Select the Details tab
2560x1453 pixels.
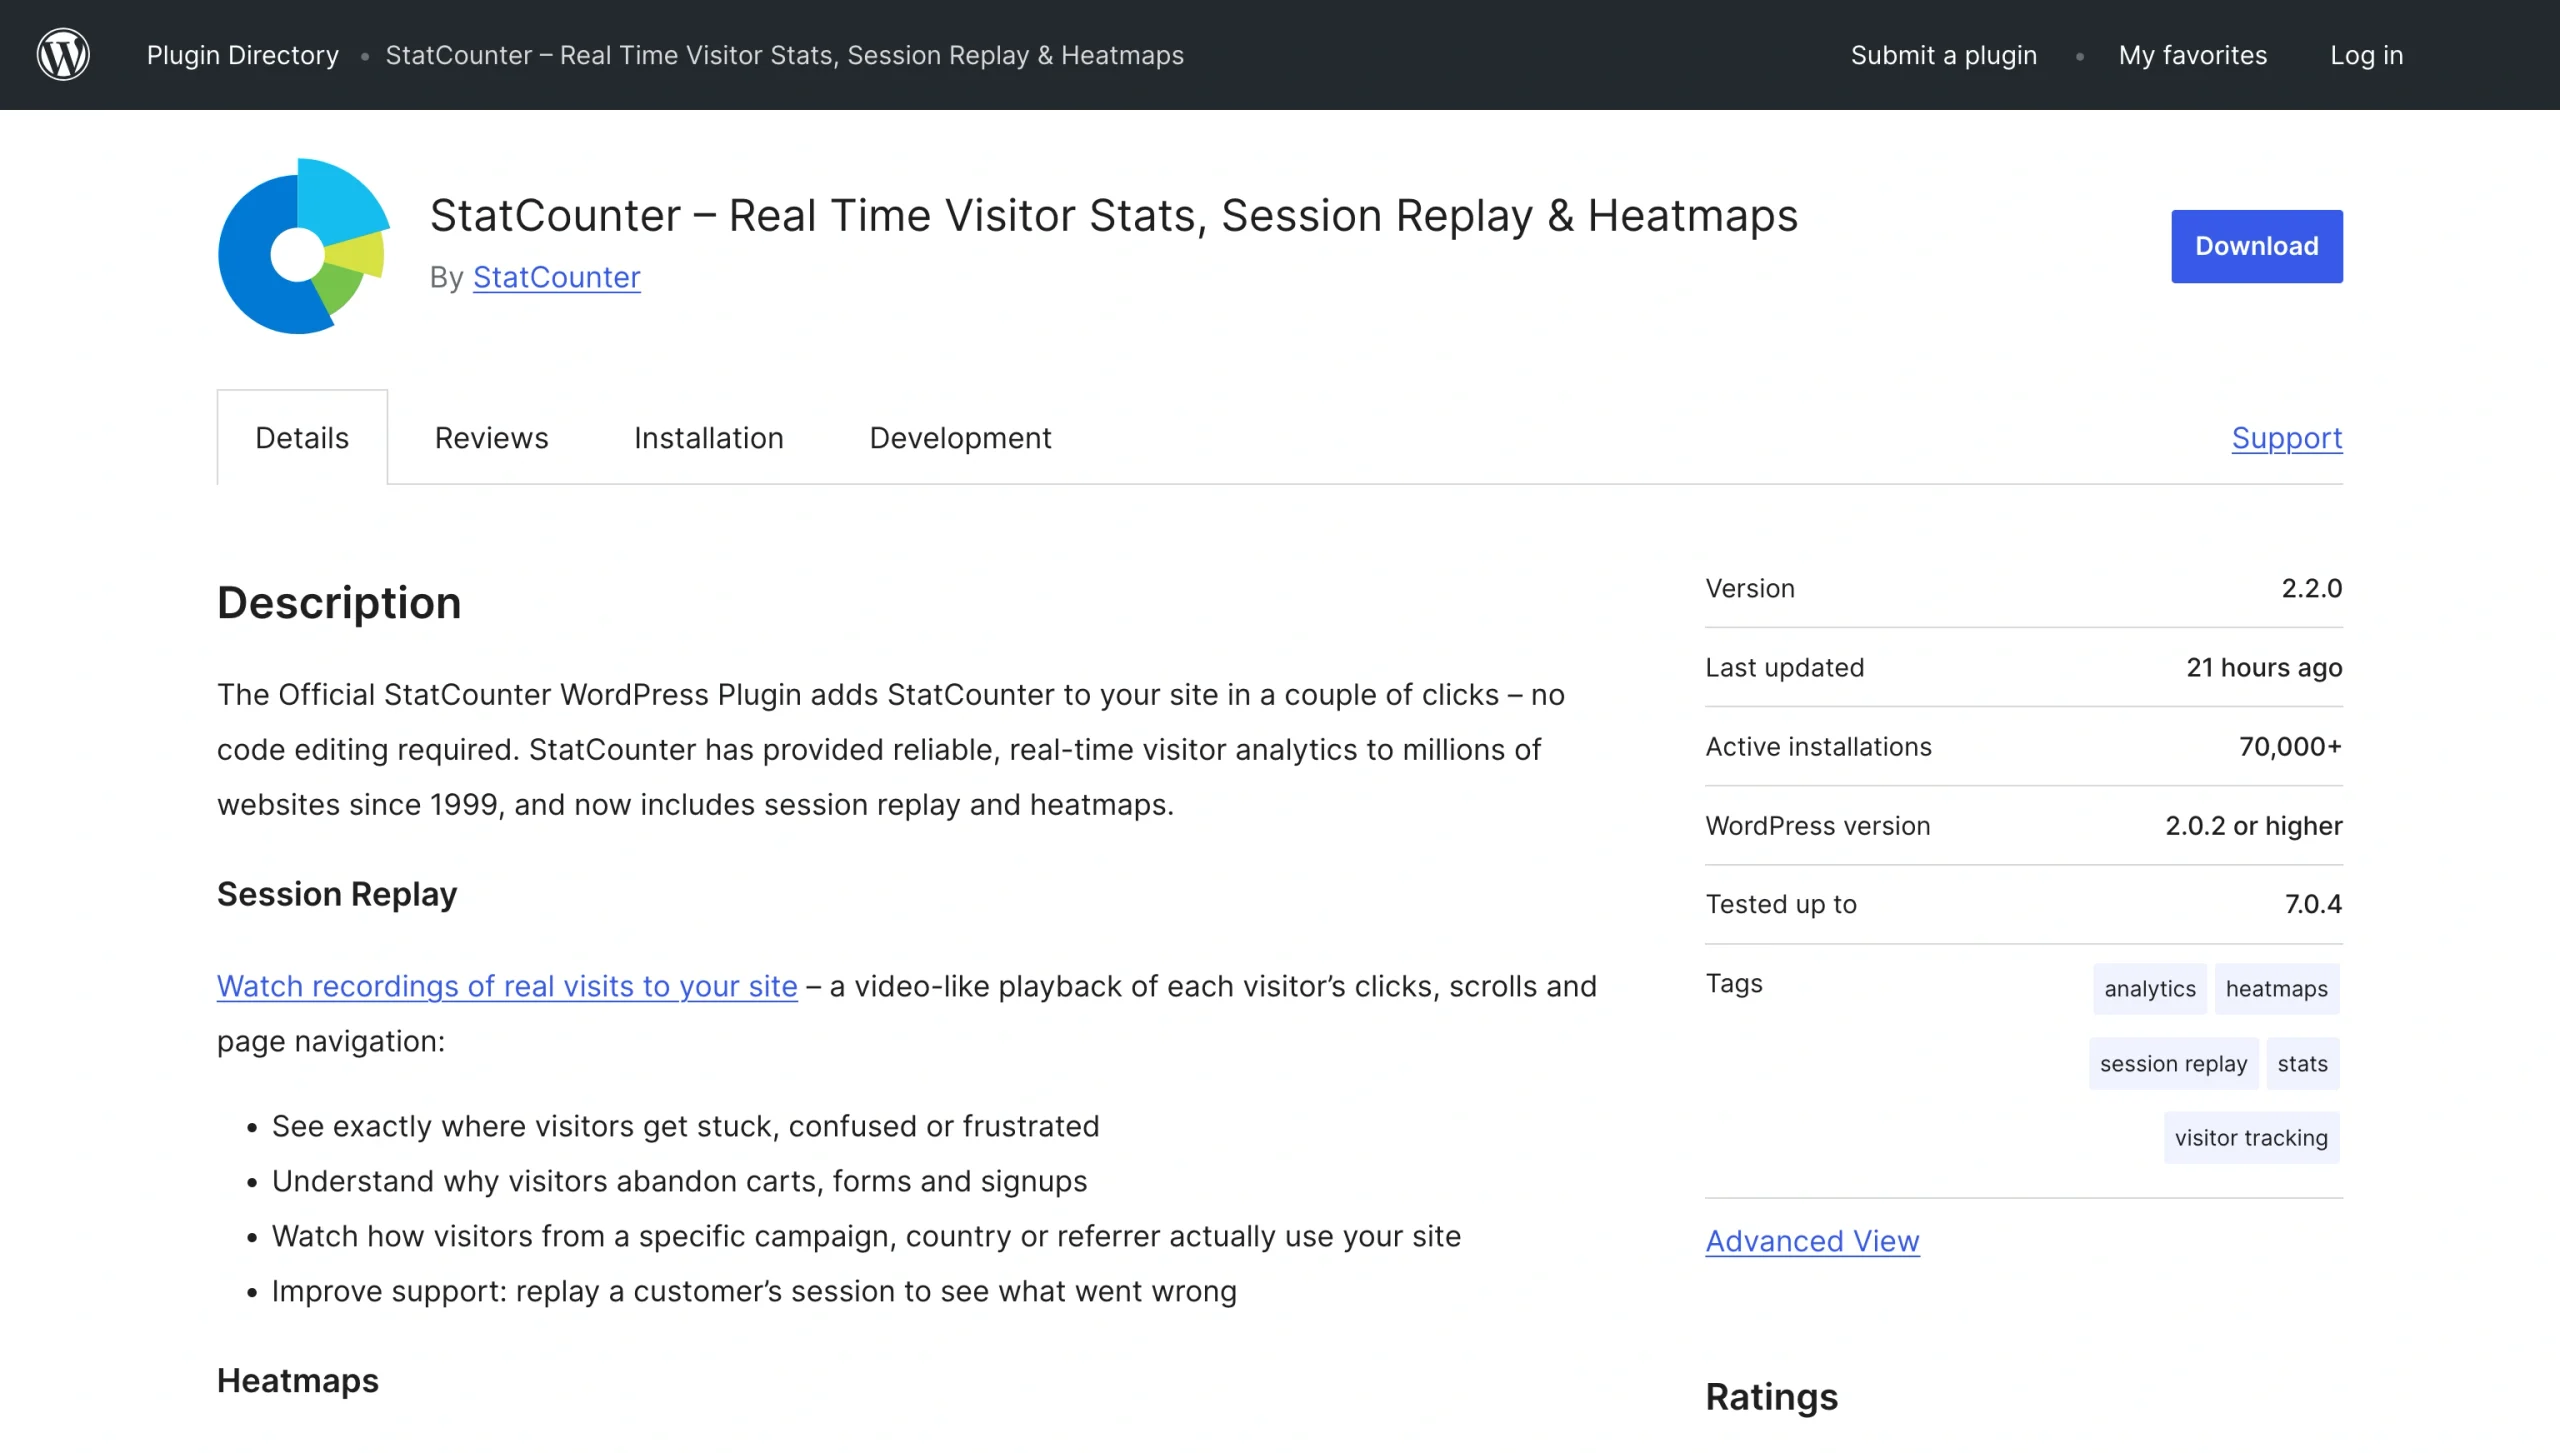tap(302, 438)
